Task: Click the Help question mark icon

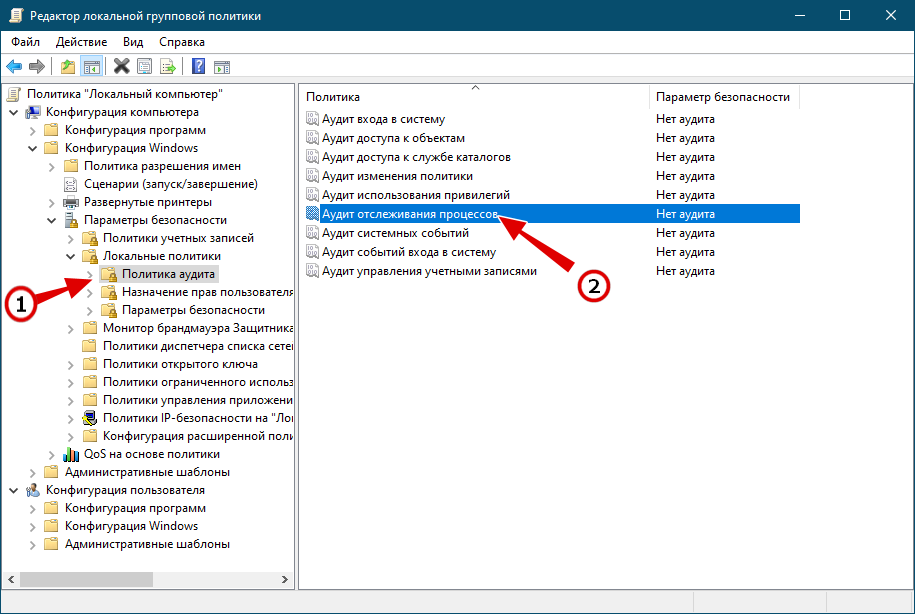Action: click(198, 67)
